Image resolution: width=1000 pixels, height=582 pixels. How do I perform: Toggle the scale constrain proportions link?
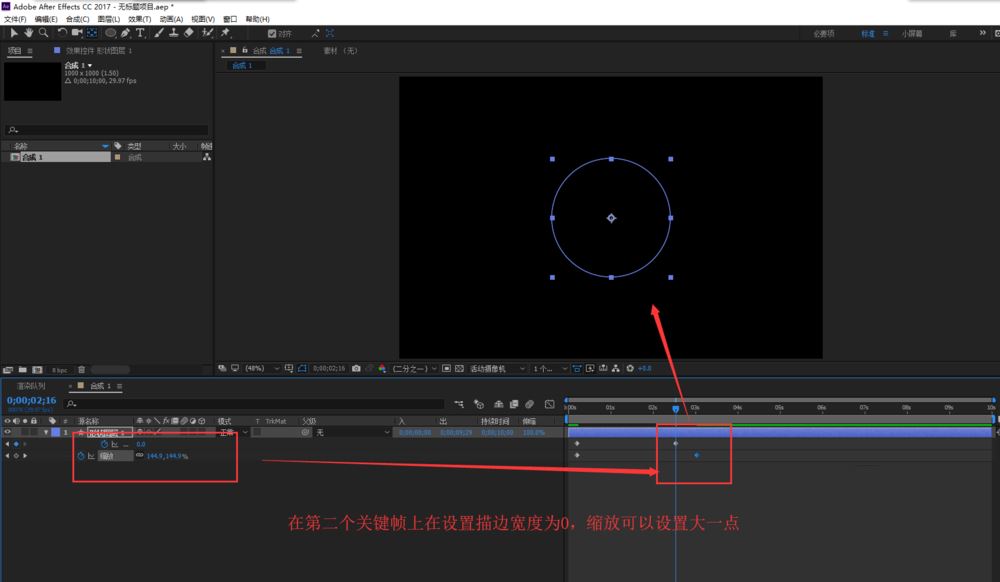140,455
